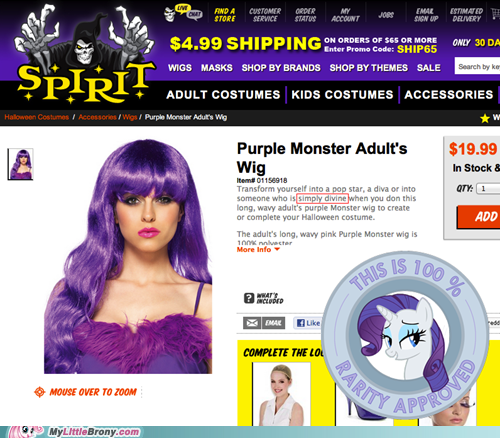Click the Spirit grim reaper logo
The height and width of the screenshot is (438, 500).
point(86,53)
